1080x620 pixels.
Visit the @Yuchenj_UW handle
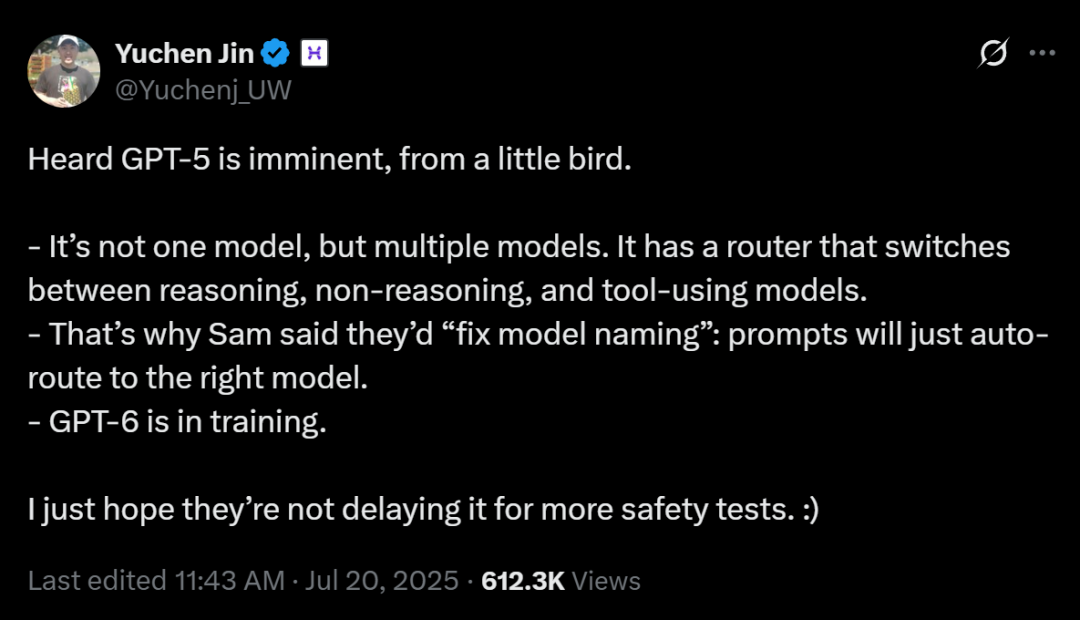click(x=203, y=90)
